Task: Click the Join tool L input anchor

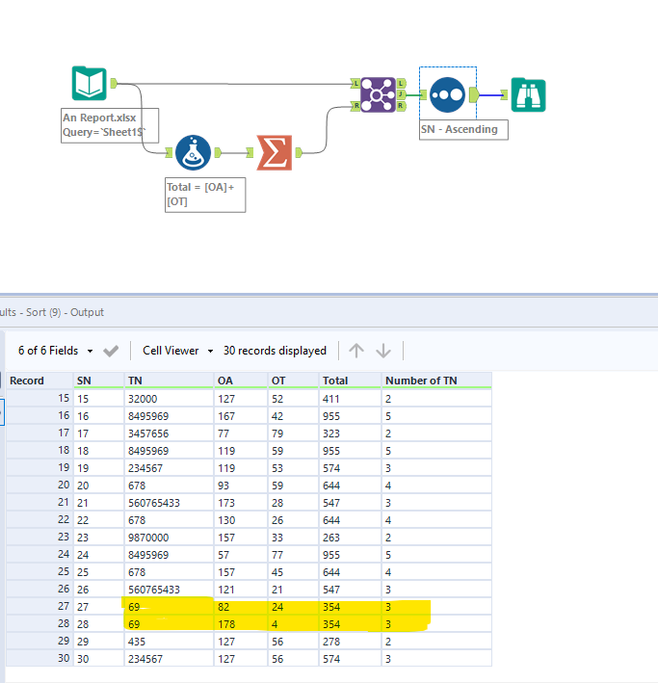Action: point(355,83)
